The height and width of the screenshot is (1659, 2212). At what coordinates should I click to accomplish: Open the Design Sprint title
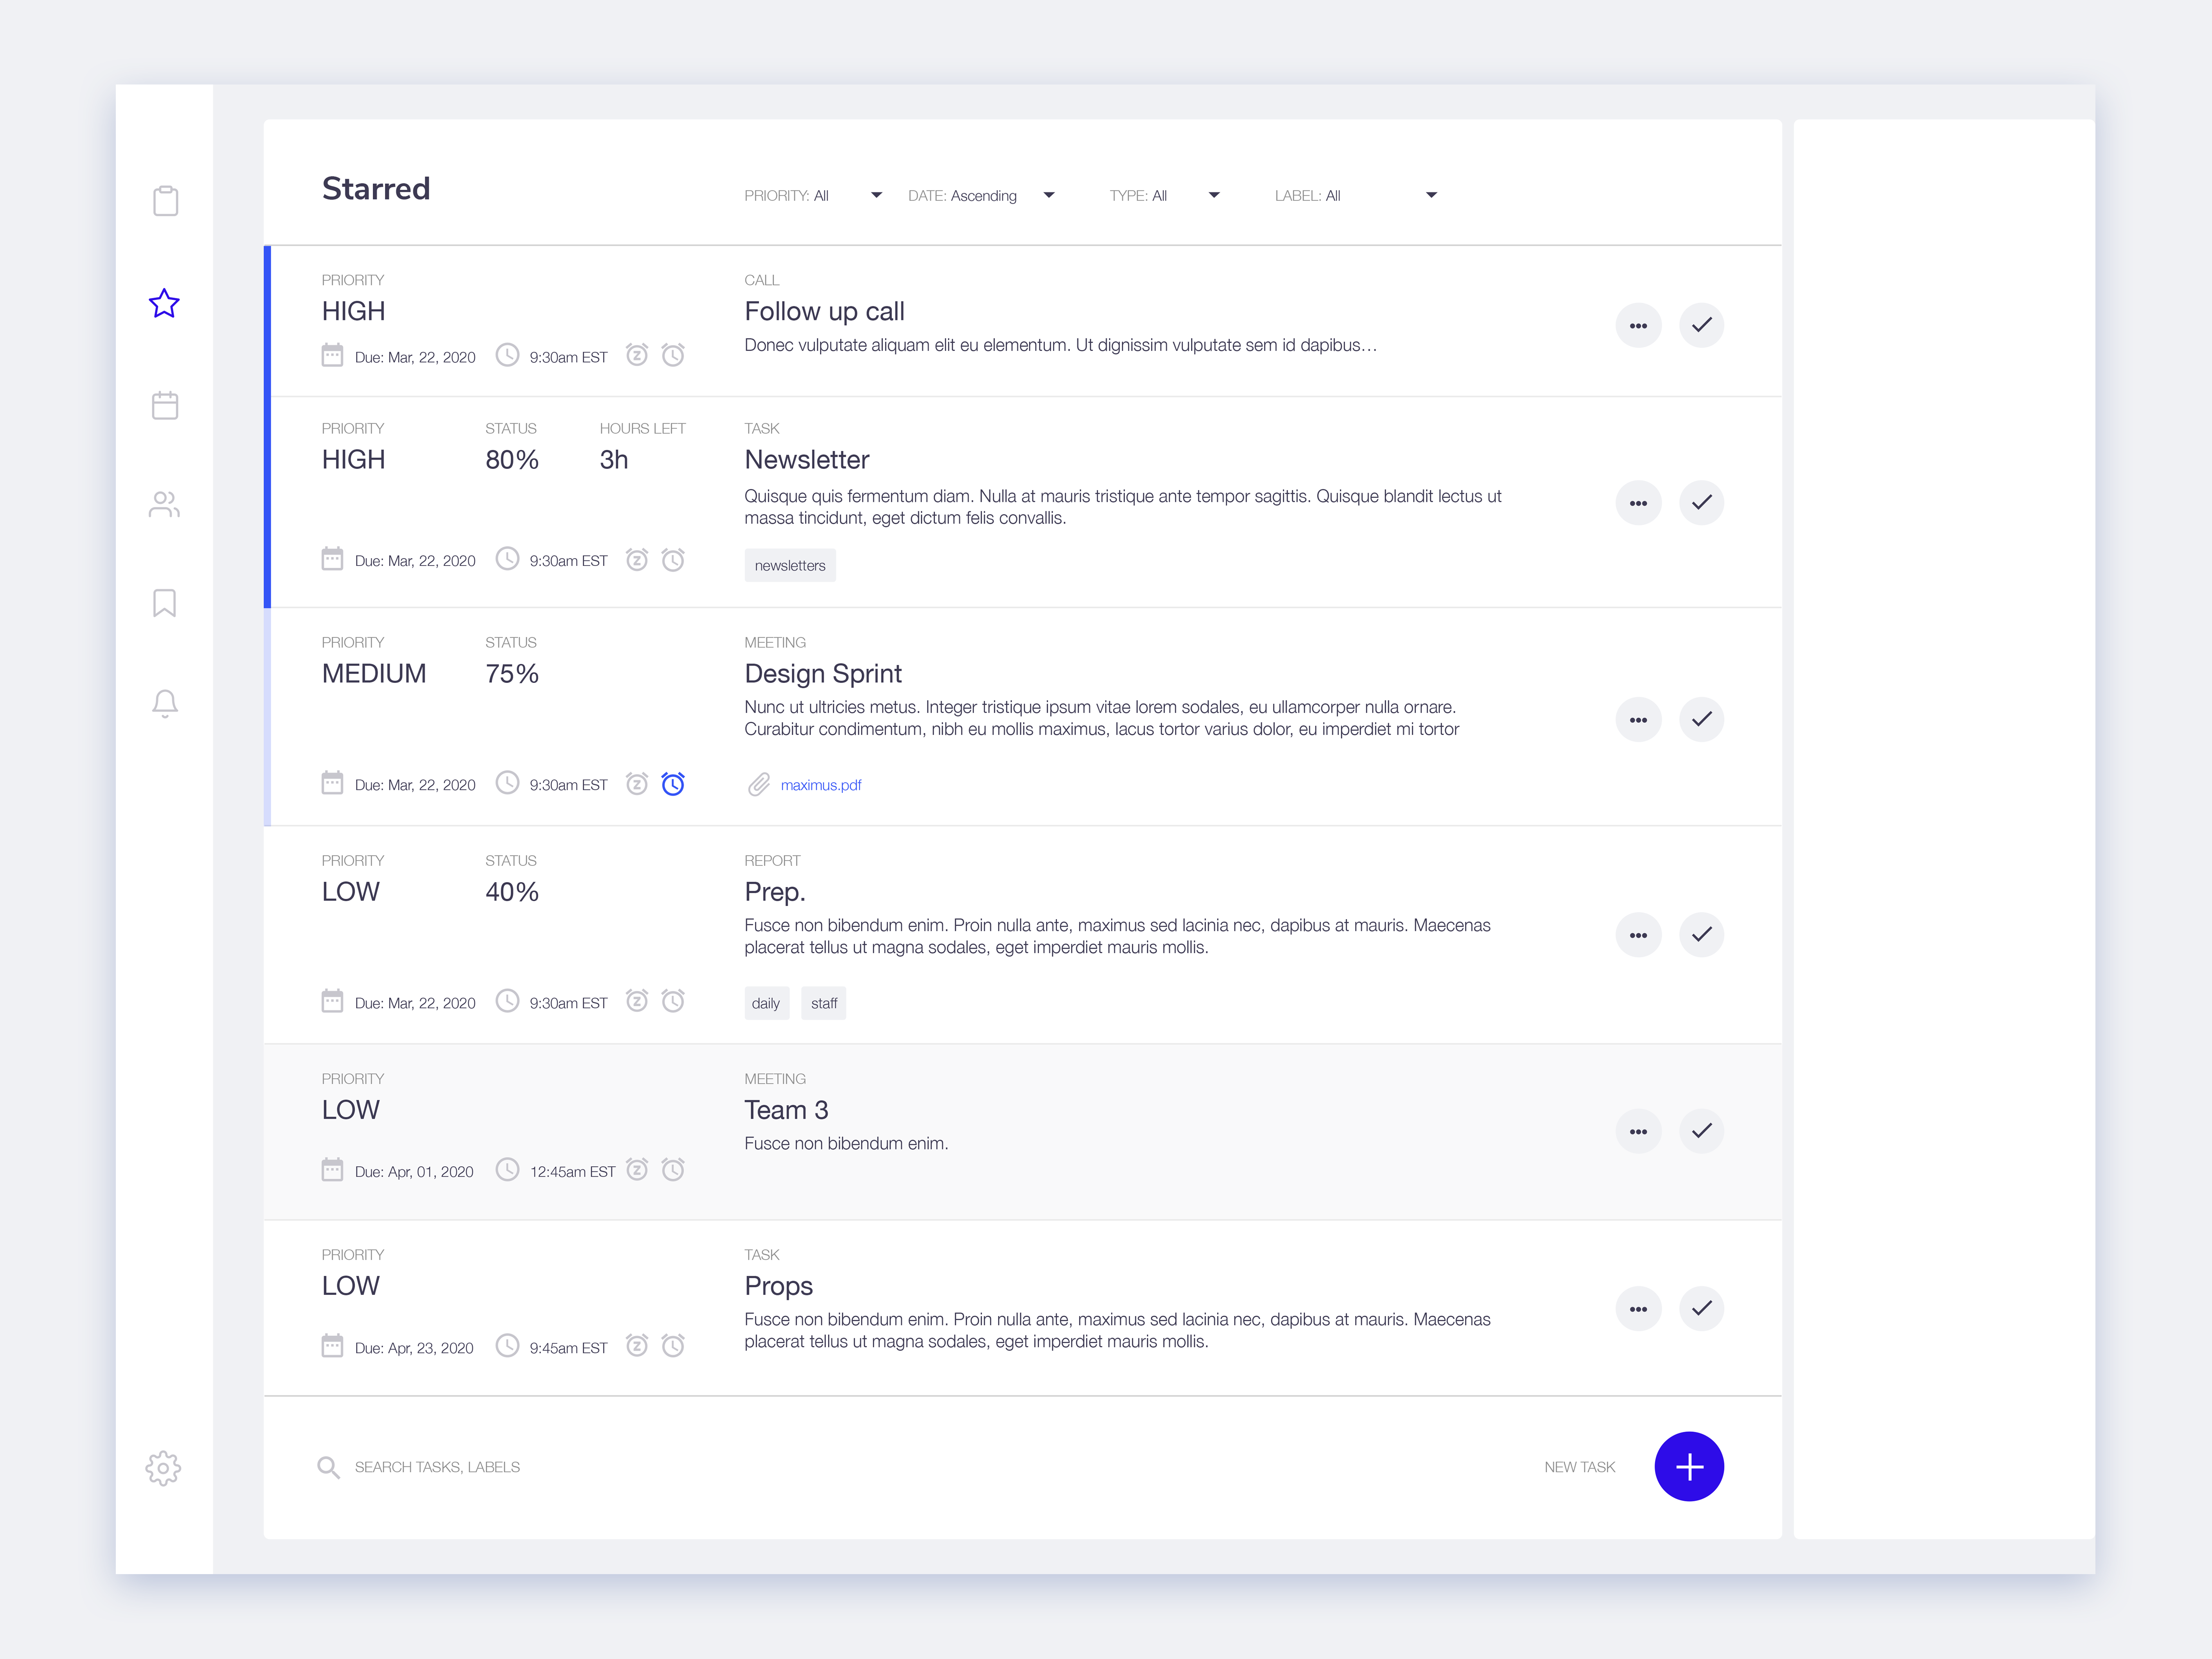(823, 674)
